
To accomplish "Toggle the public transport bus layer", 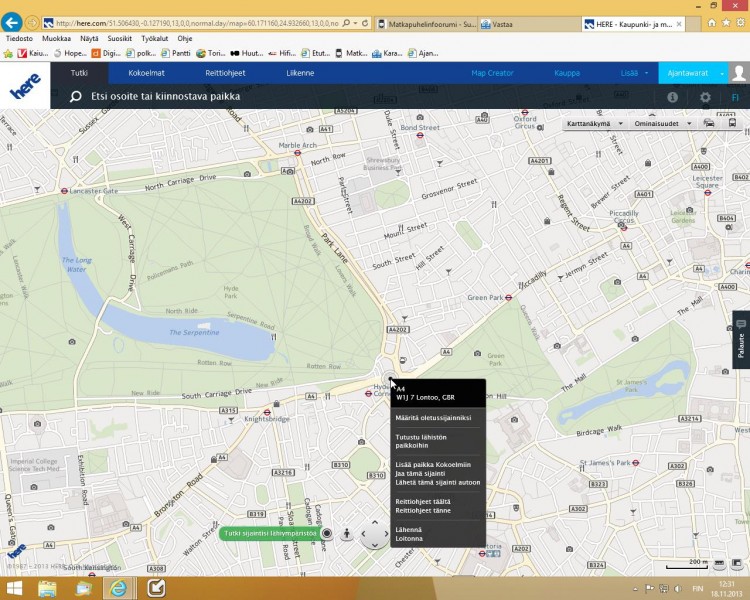I will (732, 124).
